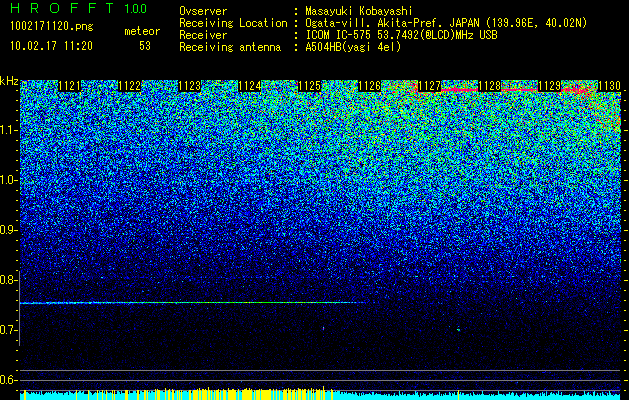Click the 1128 time marker

click(490, 86)
